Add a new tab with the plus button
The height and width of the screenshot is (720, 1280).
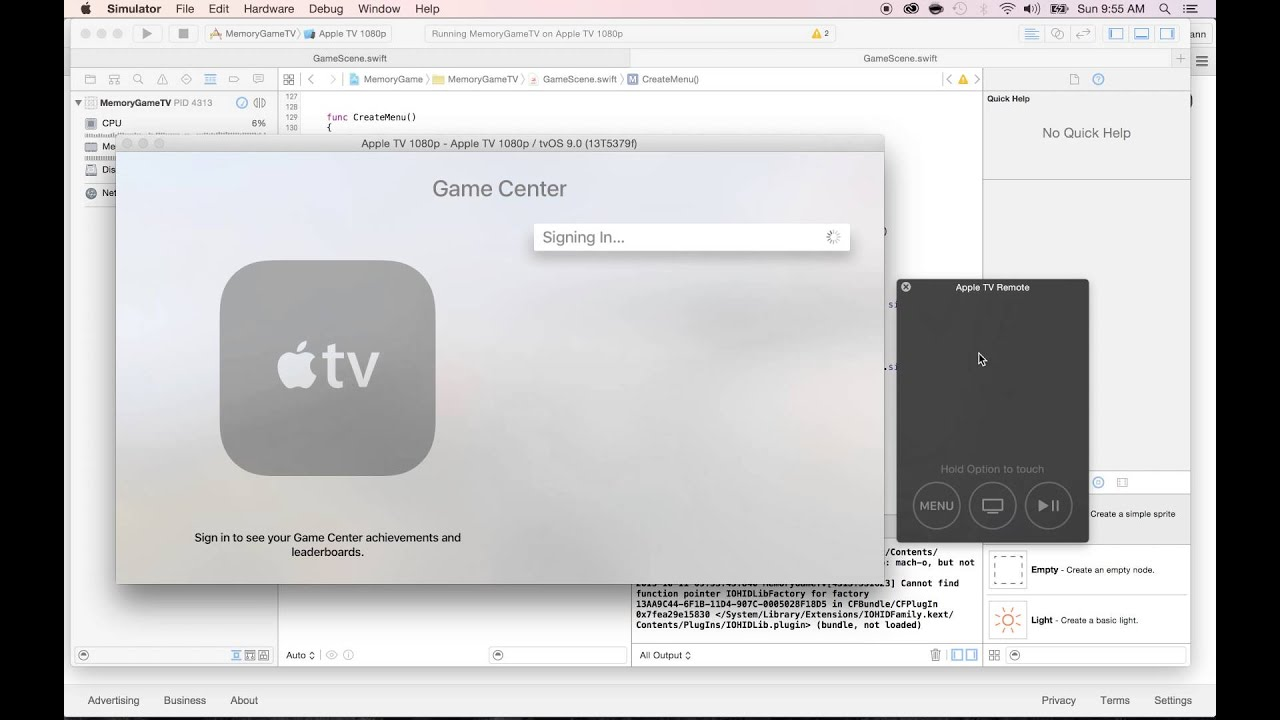[x=1181, y=58]
